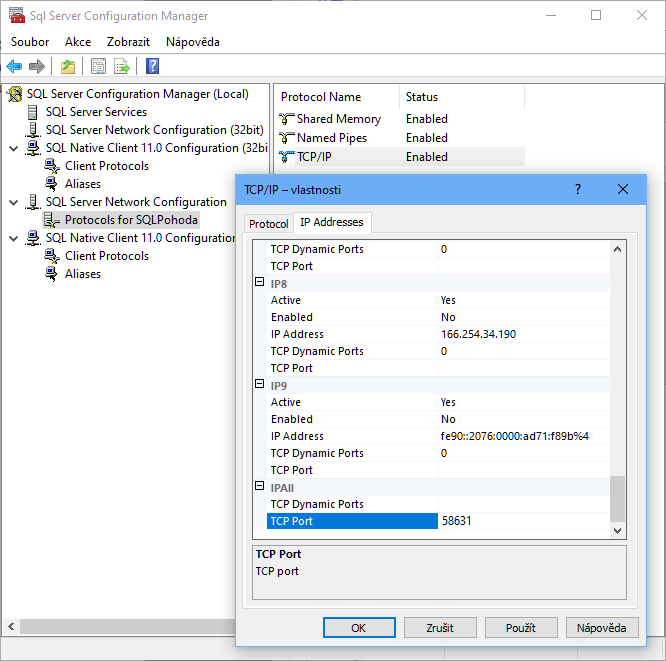Click the IP8 address 166.254.34.190

(x=523, y=334)
